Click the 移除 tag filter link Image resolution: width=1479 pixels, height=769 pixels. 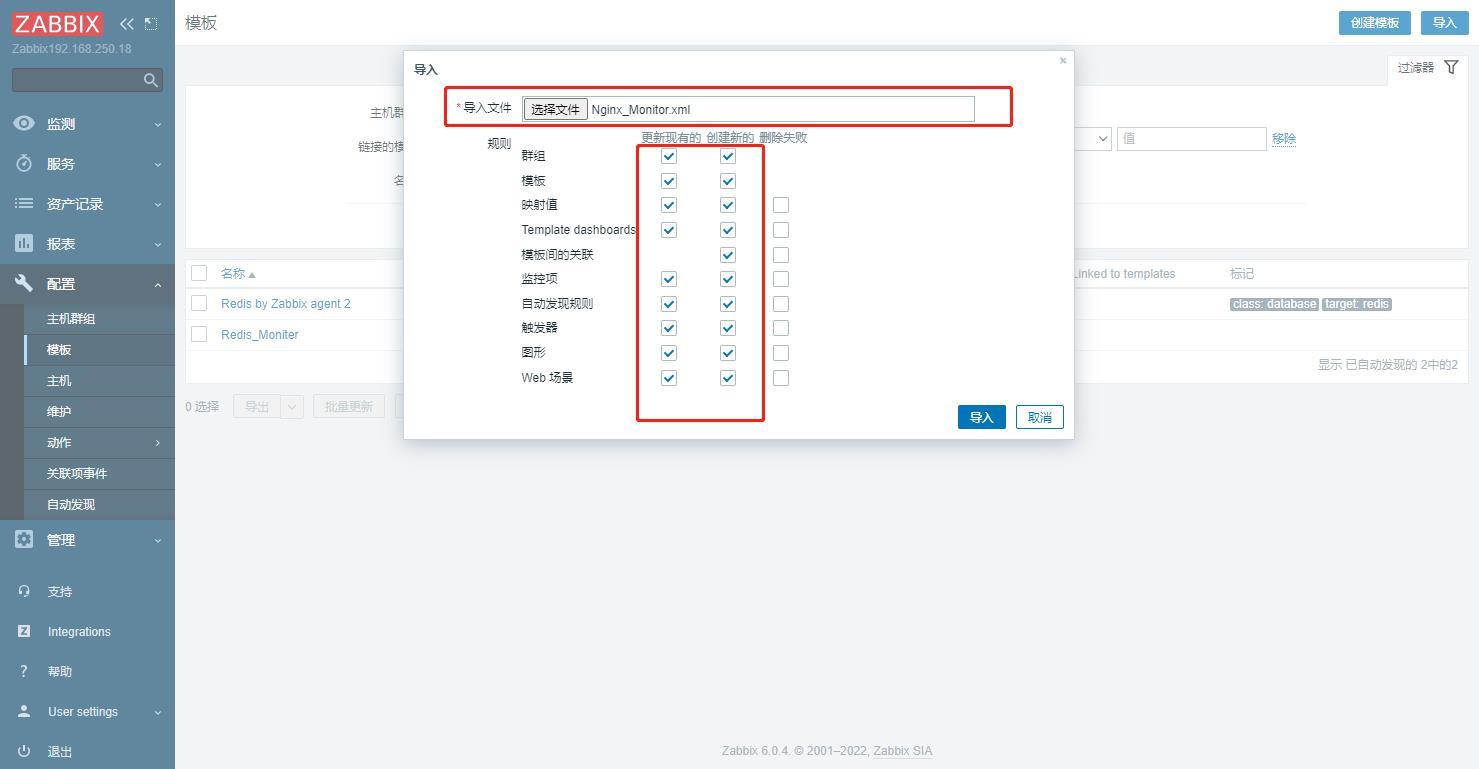1284,139
